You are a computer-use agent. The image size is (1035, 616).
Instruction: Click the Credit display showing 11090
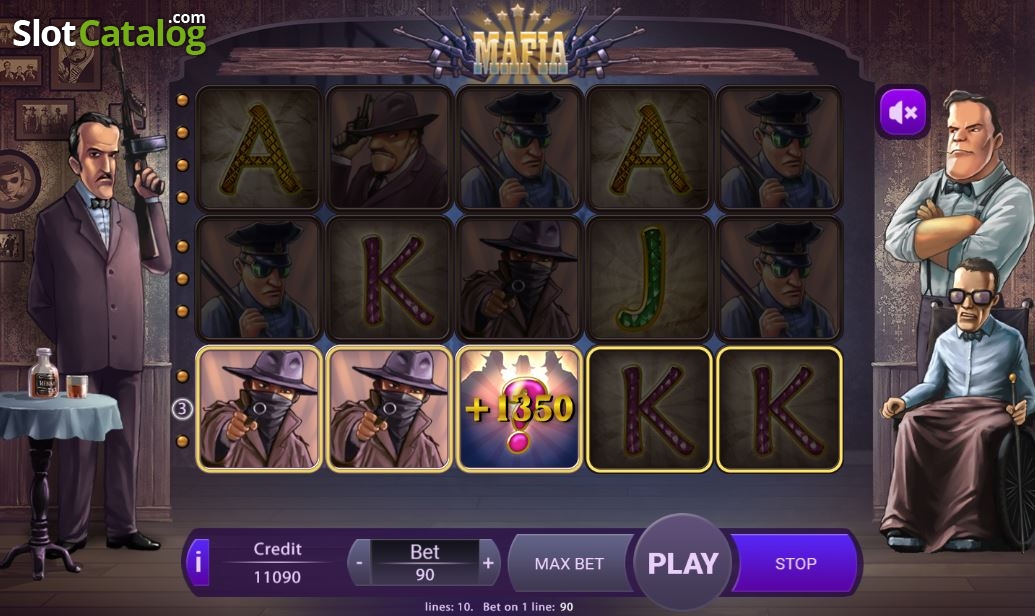[277, 576]
